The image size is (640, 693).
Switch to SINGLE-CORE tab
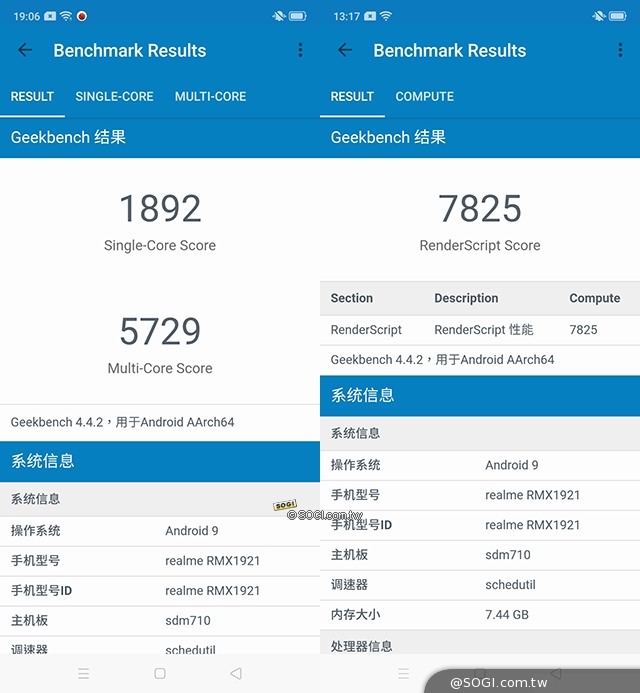click(114, 96)
